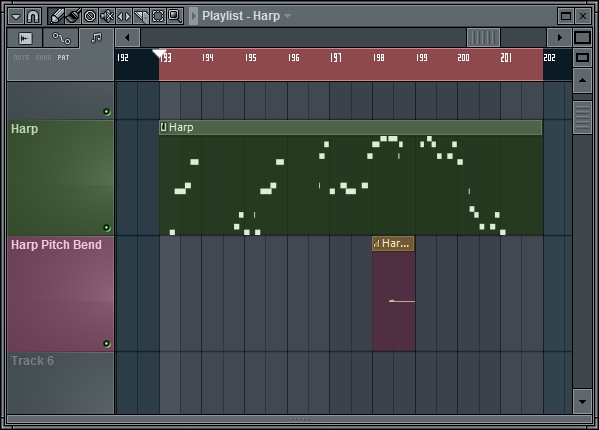The height and width of the screenshot is (430, 599).
Task: Switch to the automation clips tab
Action: [x=61, y=38]
